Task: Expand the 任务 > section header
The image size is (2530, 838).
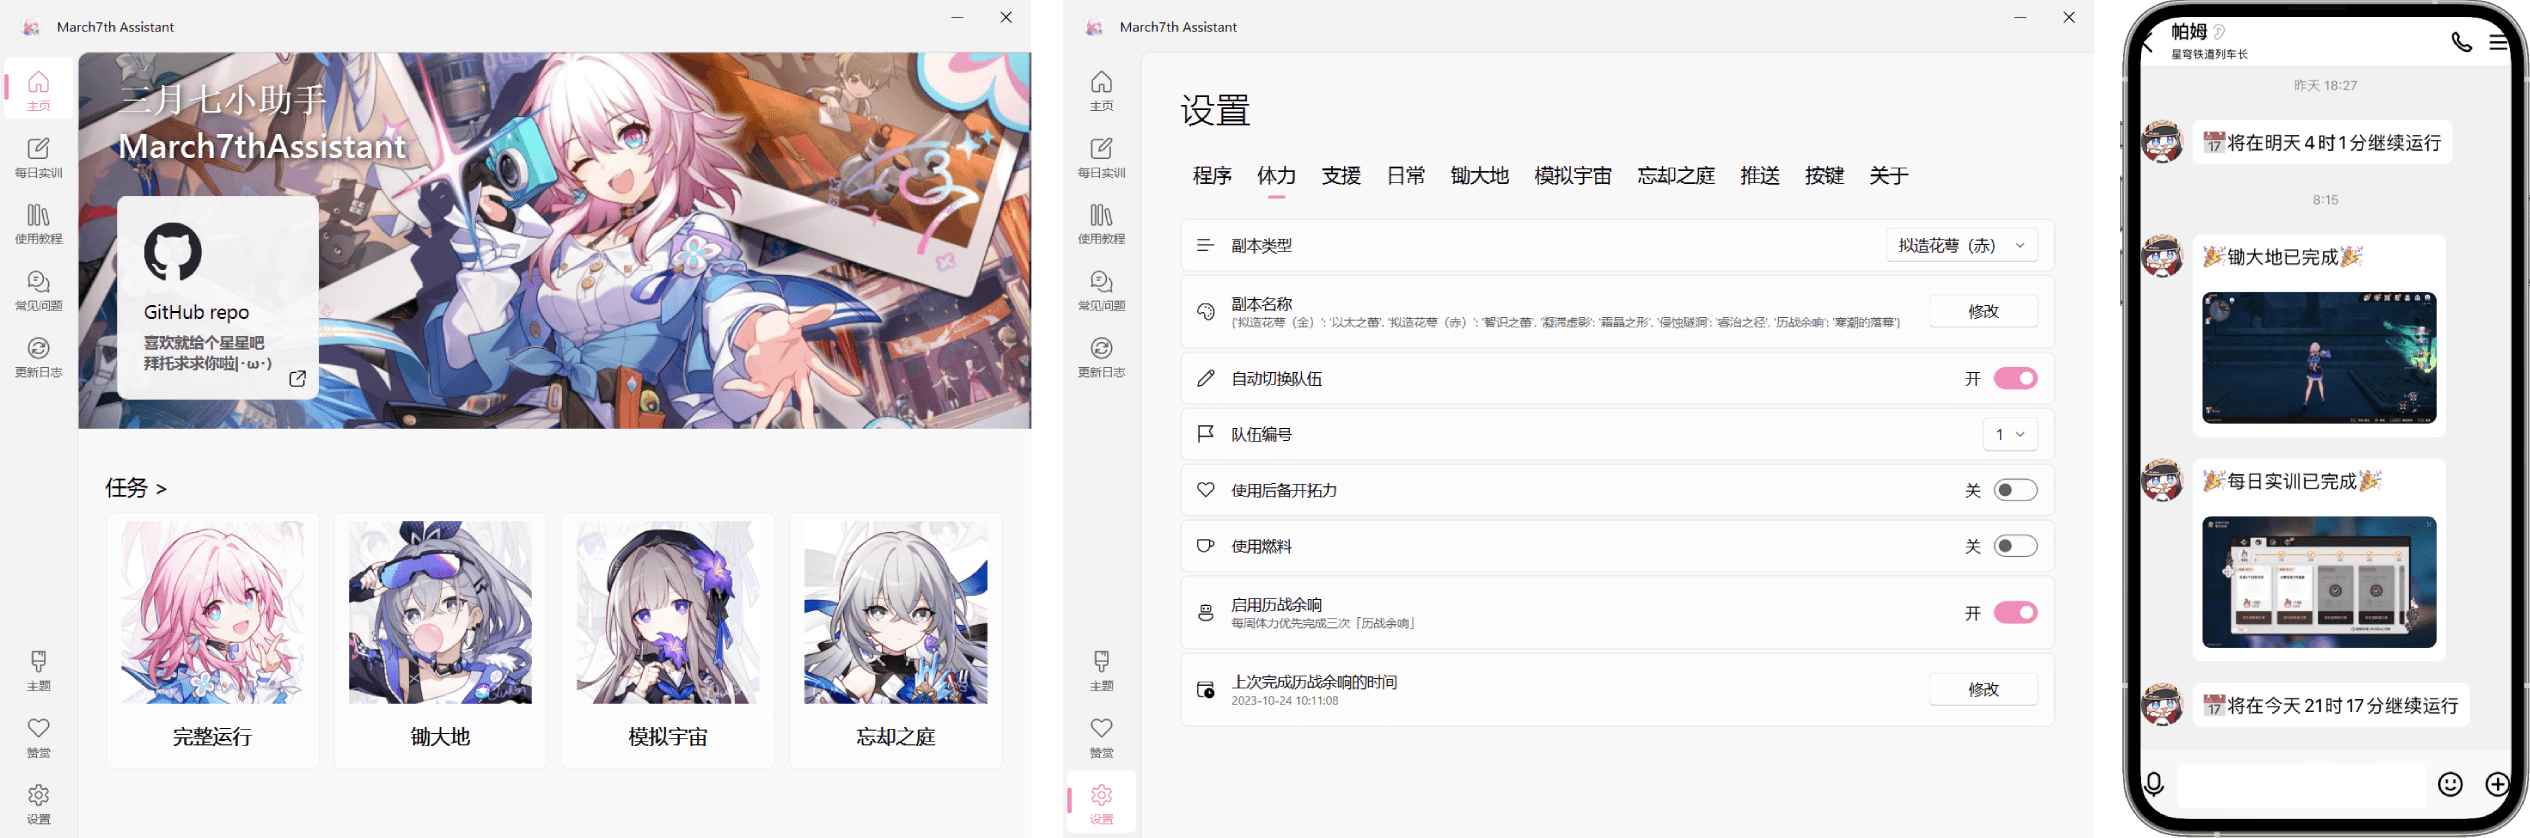Action: coord(136,488)
